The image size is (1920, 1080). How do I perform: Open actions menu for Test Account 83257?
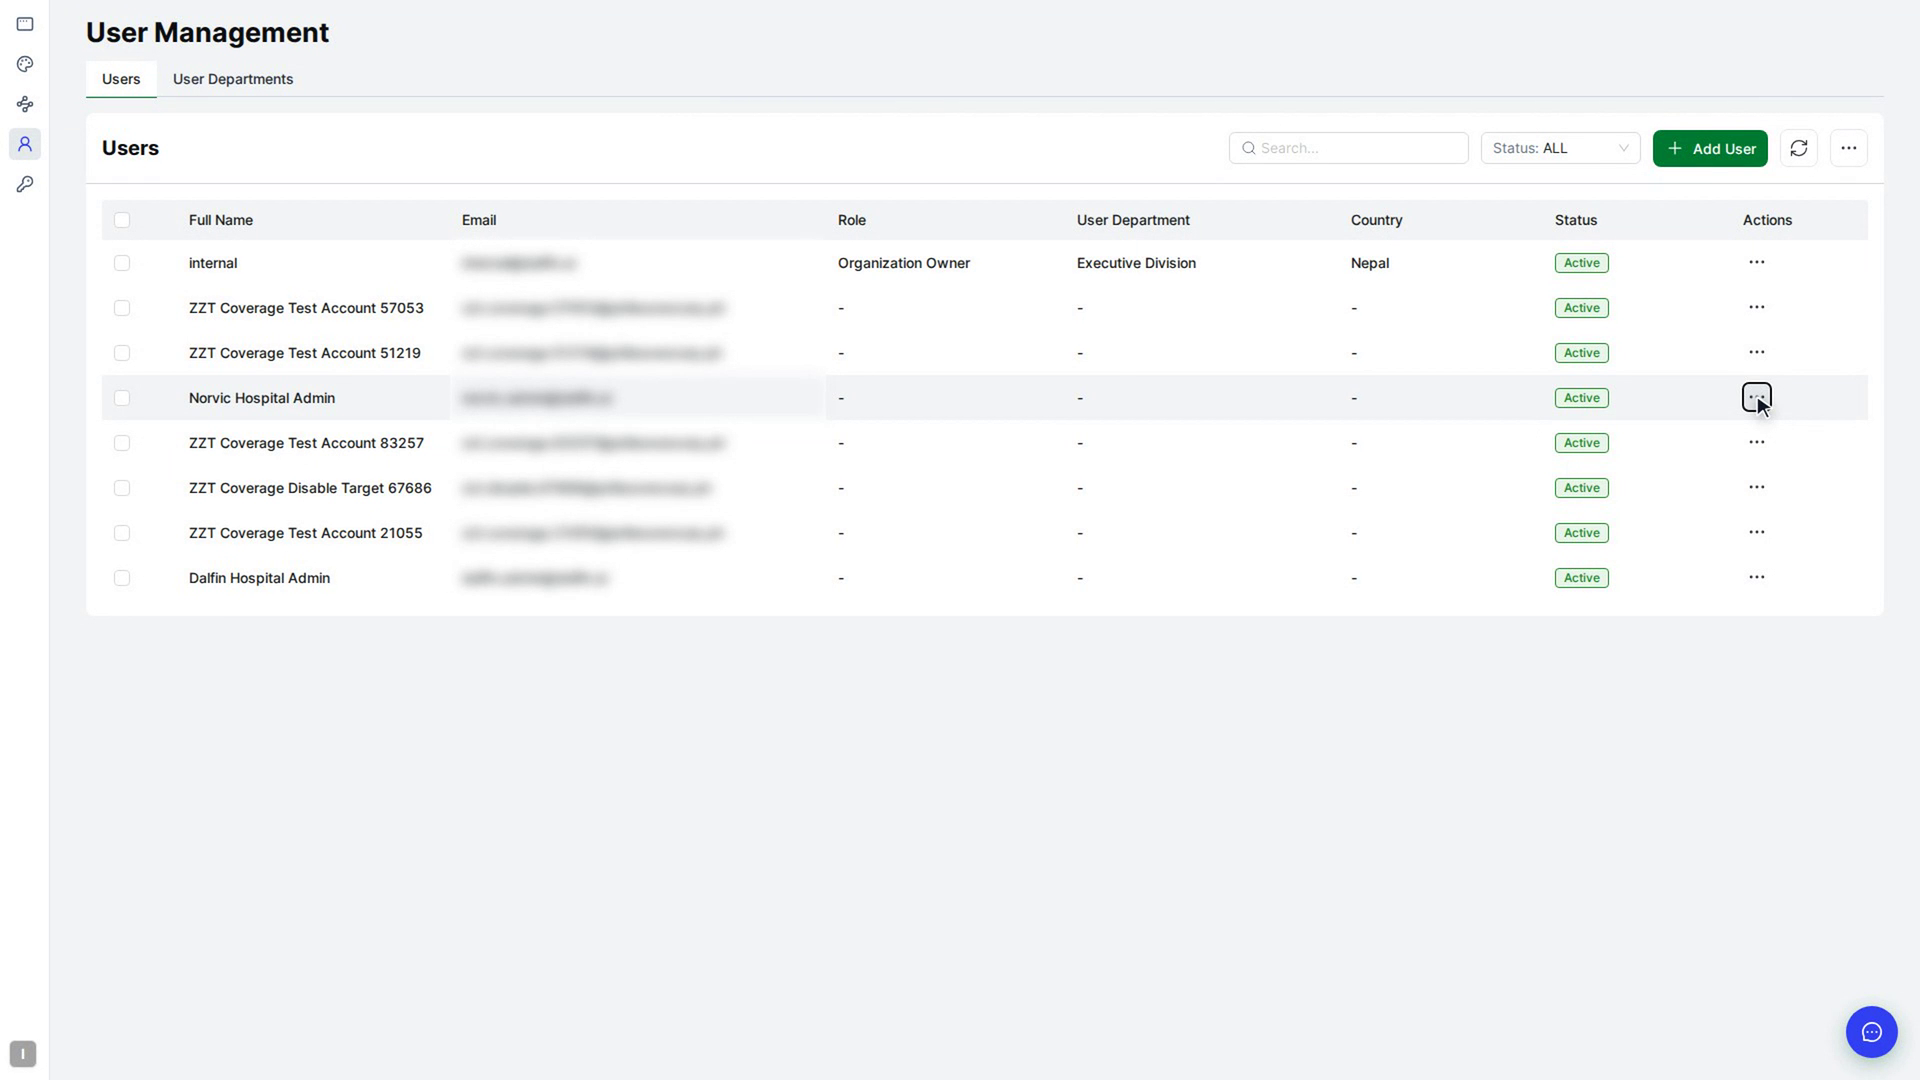(1756, 442)
